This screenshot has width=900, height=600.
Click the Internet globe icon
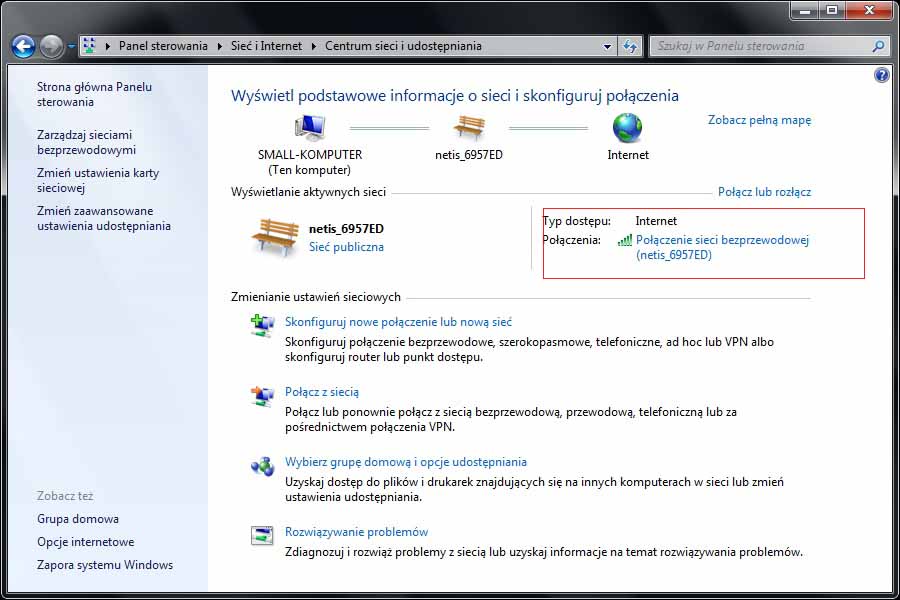pyautogui.click(x=627, y=127)
